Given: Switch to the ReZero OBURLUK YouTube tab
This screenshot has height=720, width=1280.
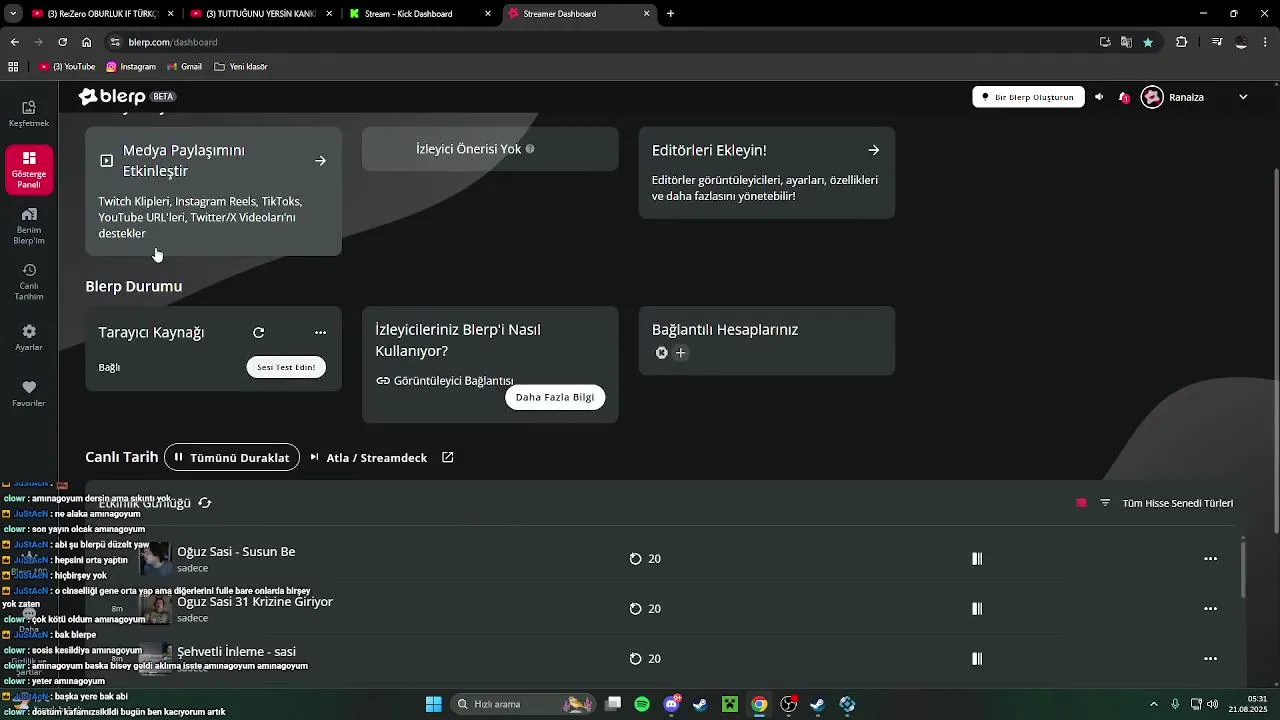Looking at the screenshot, I should coord(103,14).
